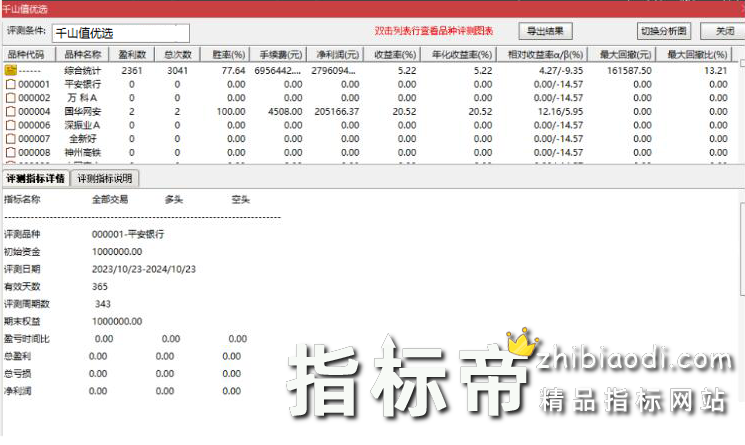Click the icon beside code 000002
The image size is (745, 445).
[x=10, y=98]
